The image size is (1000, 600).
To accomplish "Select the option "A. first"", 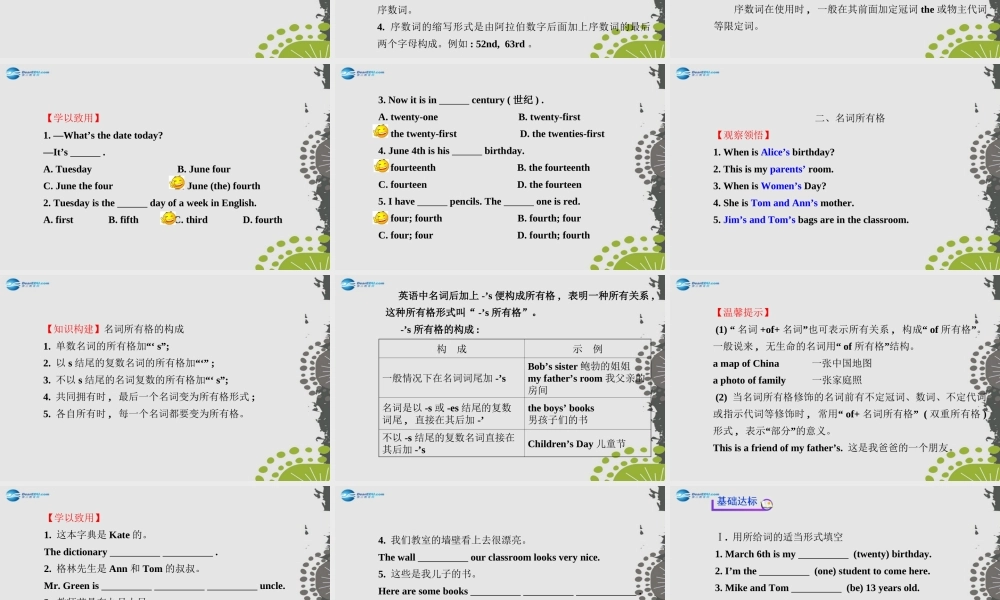I will [58, 220].
